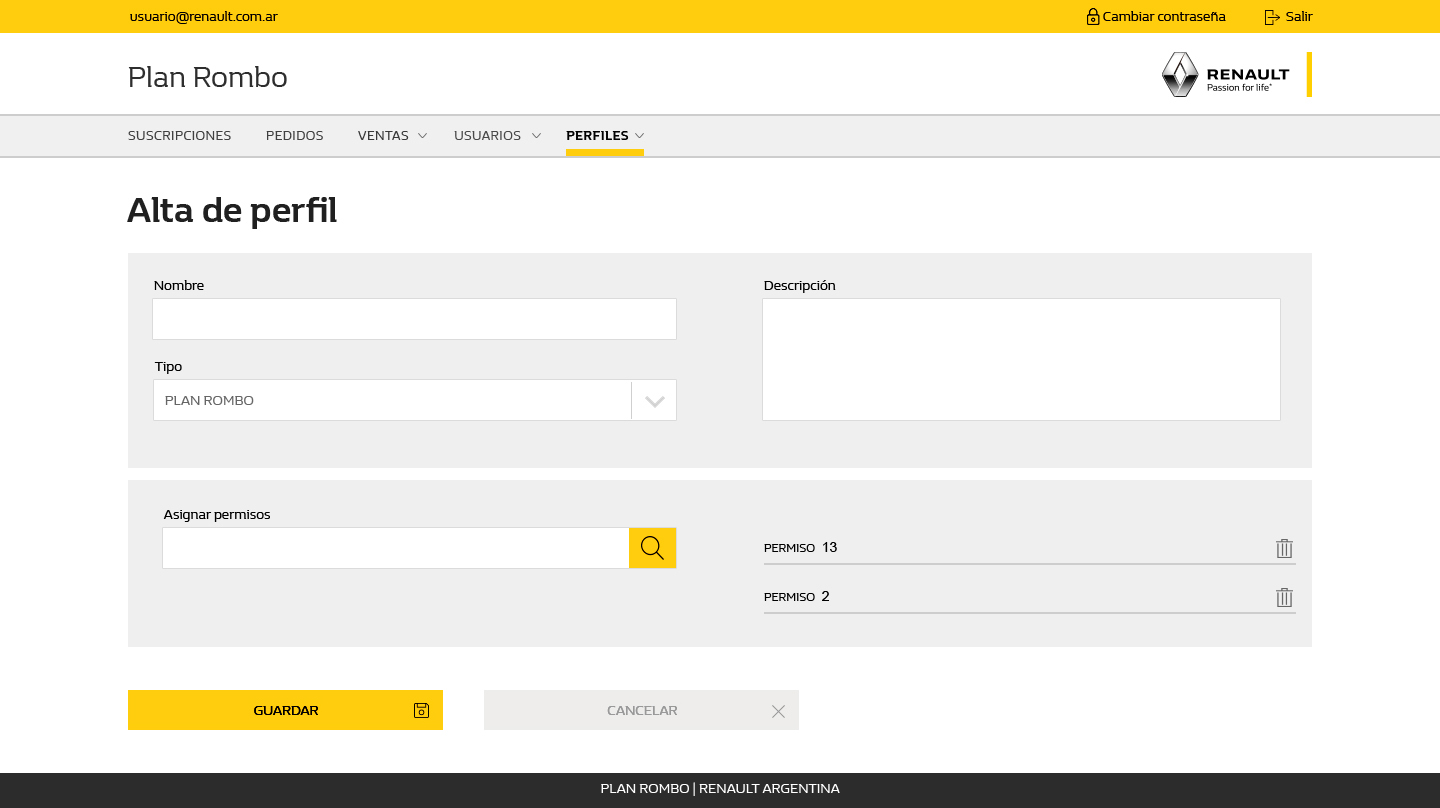
Task: Expand the Ventas menu chevron
Action: point(422,135)
